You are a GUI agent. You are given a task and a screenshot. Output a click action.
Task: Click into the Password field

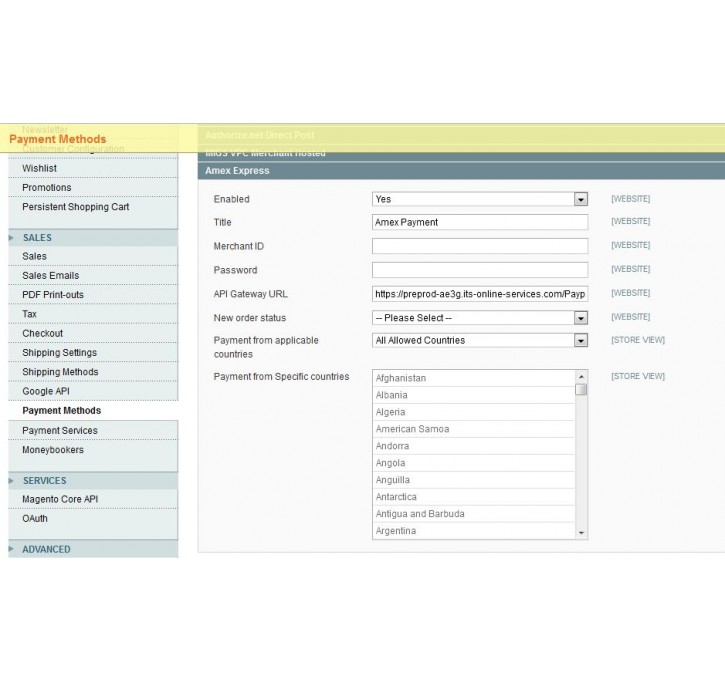pos(480,270)
